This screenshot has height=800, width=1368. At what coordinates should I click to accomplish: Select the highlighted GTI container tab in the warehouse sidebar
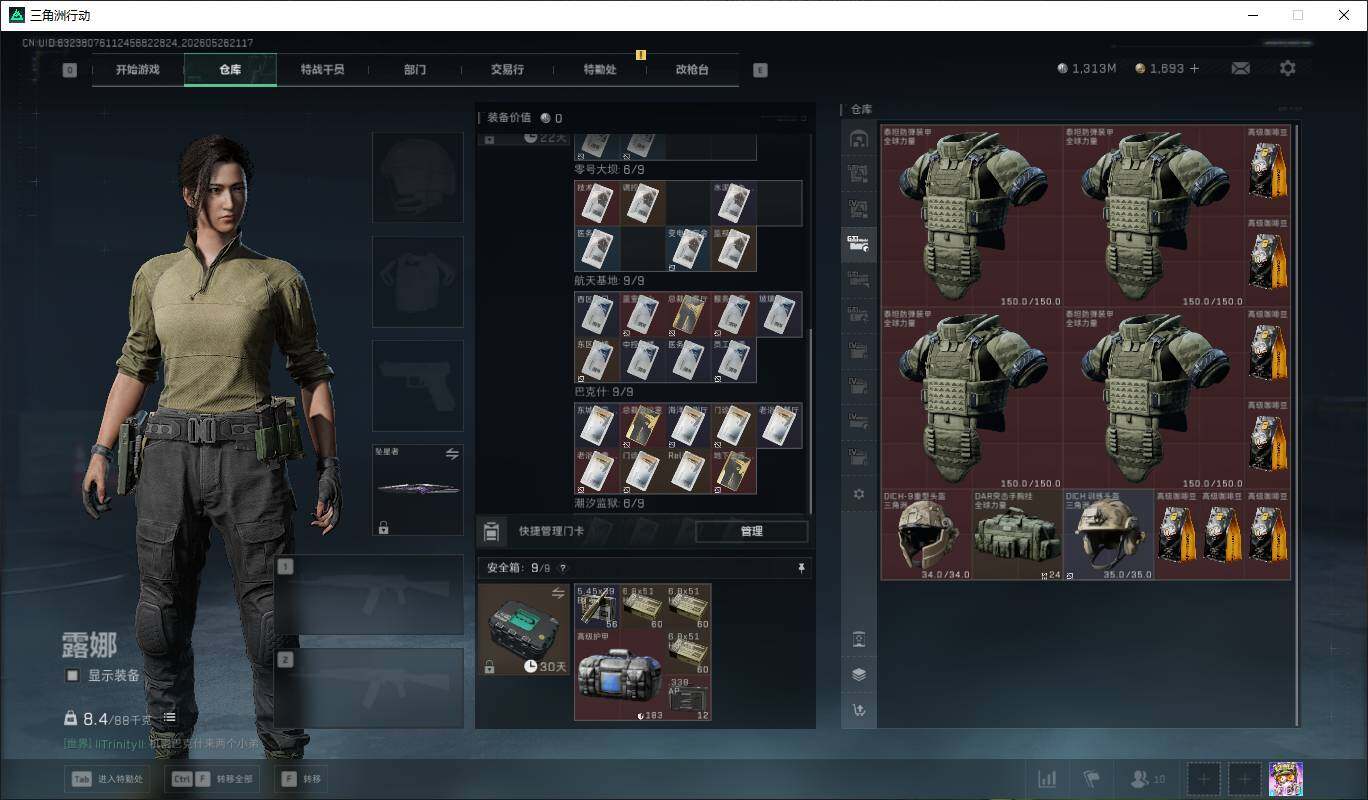pyautogui.click(x=858, y=245)
